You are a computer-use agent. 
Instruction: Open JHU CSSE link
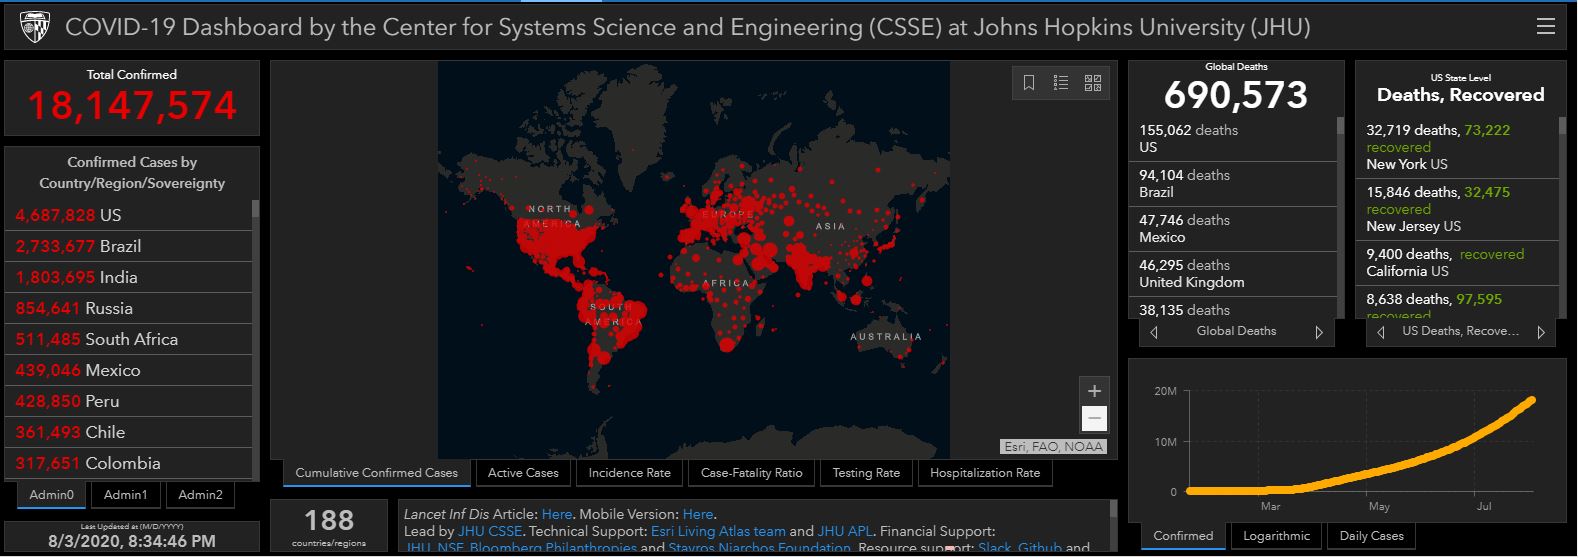490,531
